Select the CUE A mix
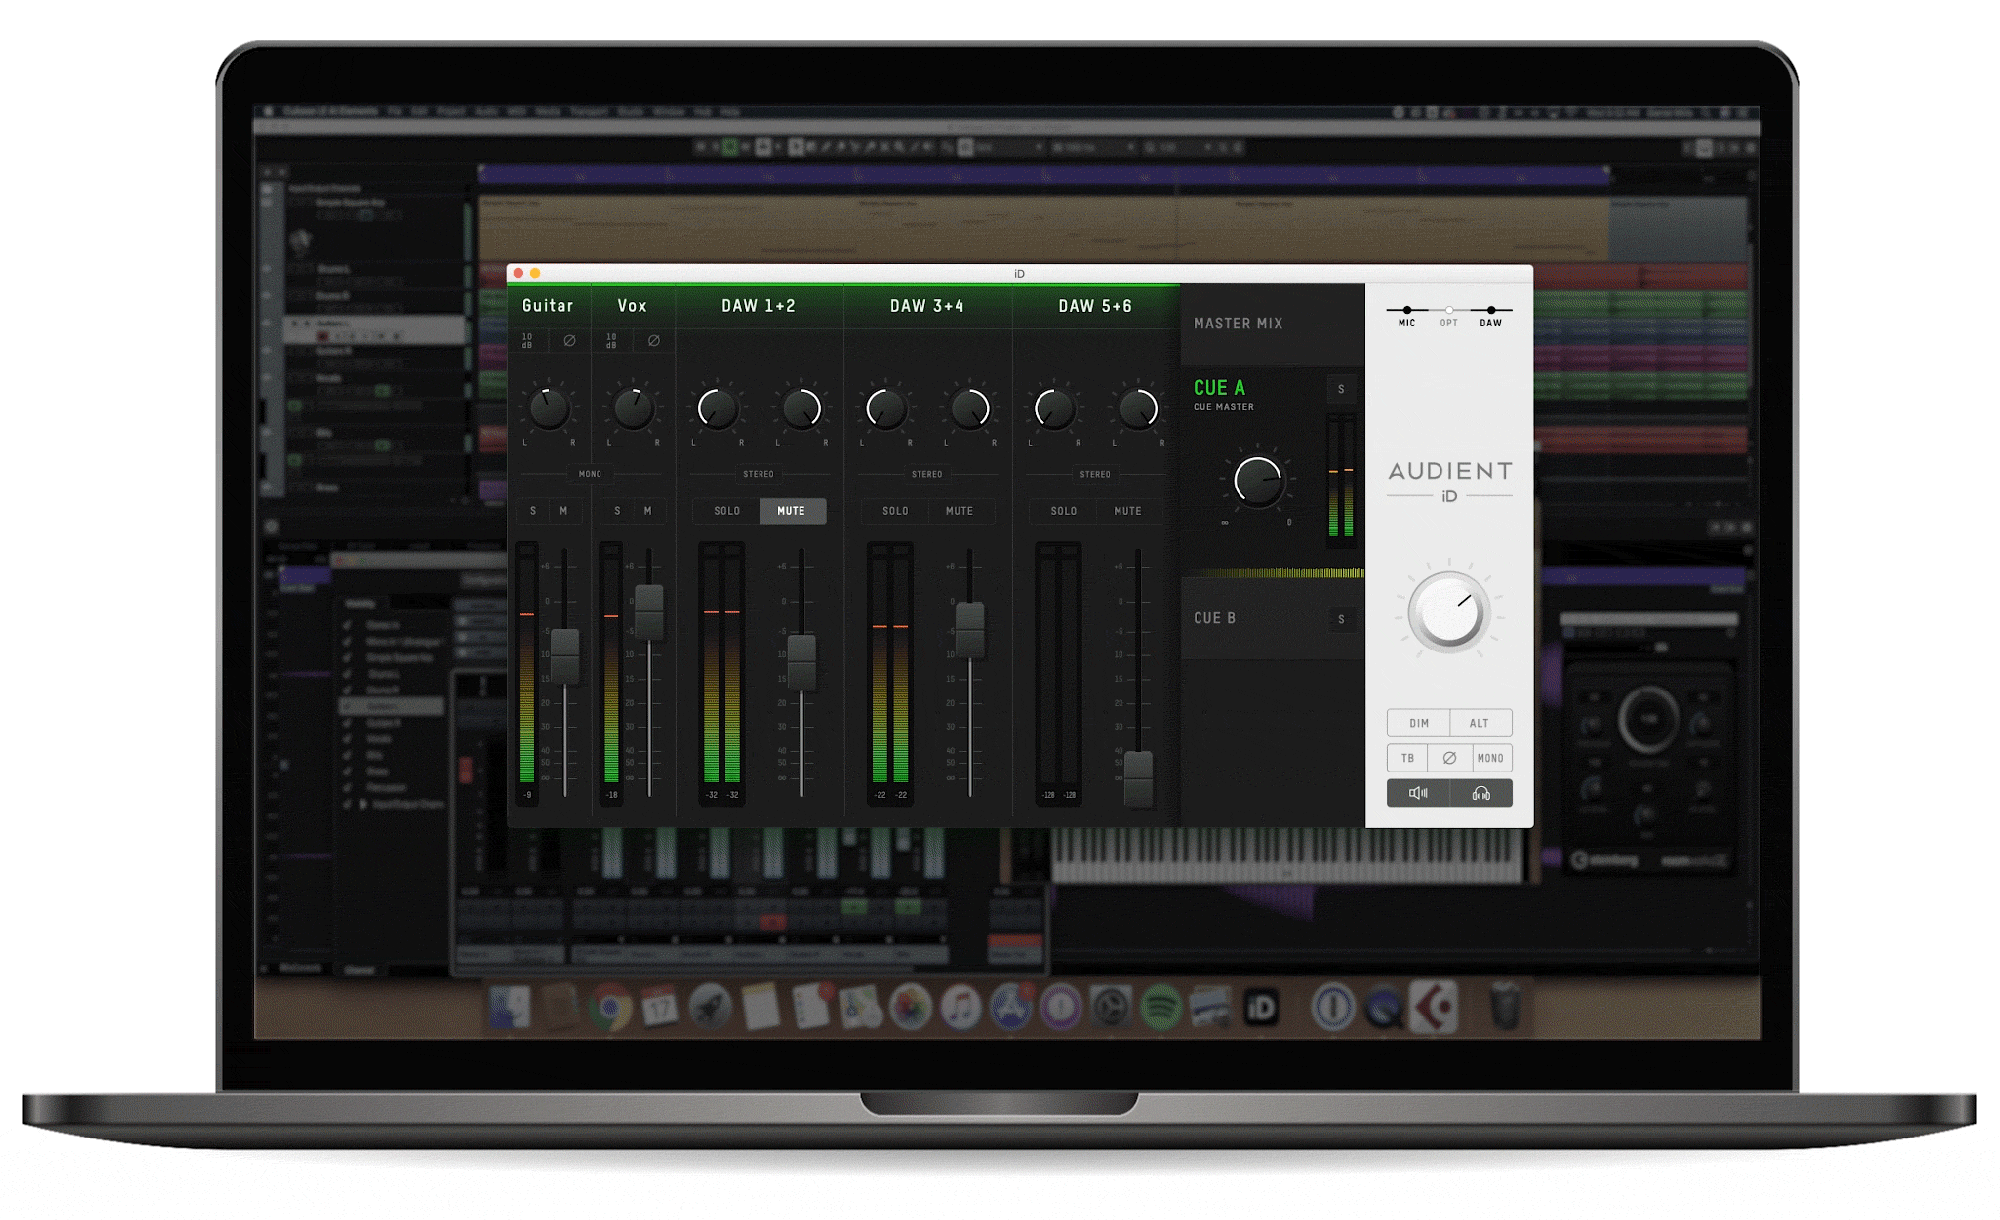2000x1220 pixels. 1219,388
